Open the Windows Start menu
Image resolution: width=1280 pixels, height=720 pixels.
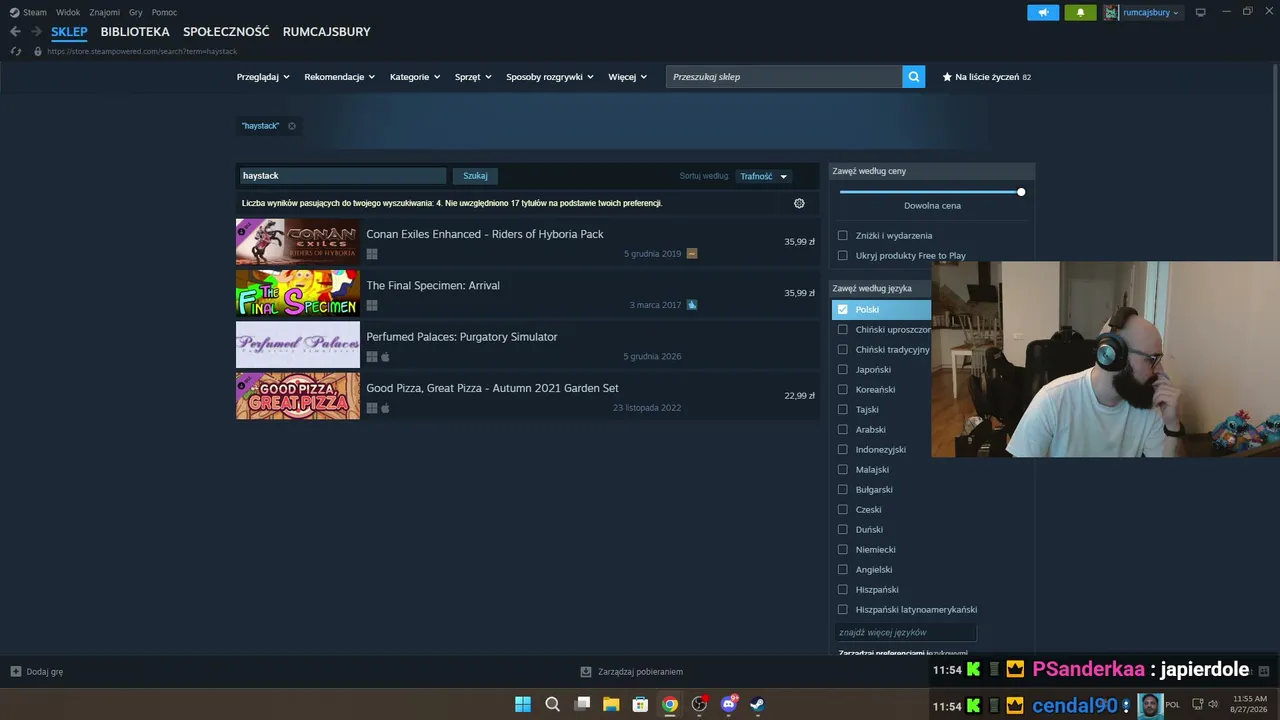[x=523, y=704]
